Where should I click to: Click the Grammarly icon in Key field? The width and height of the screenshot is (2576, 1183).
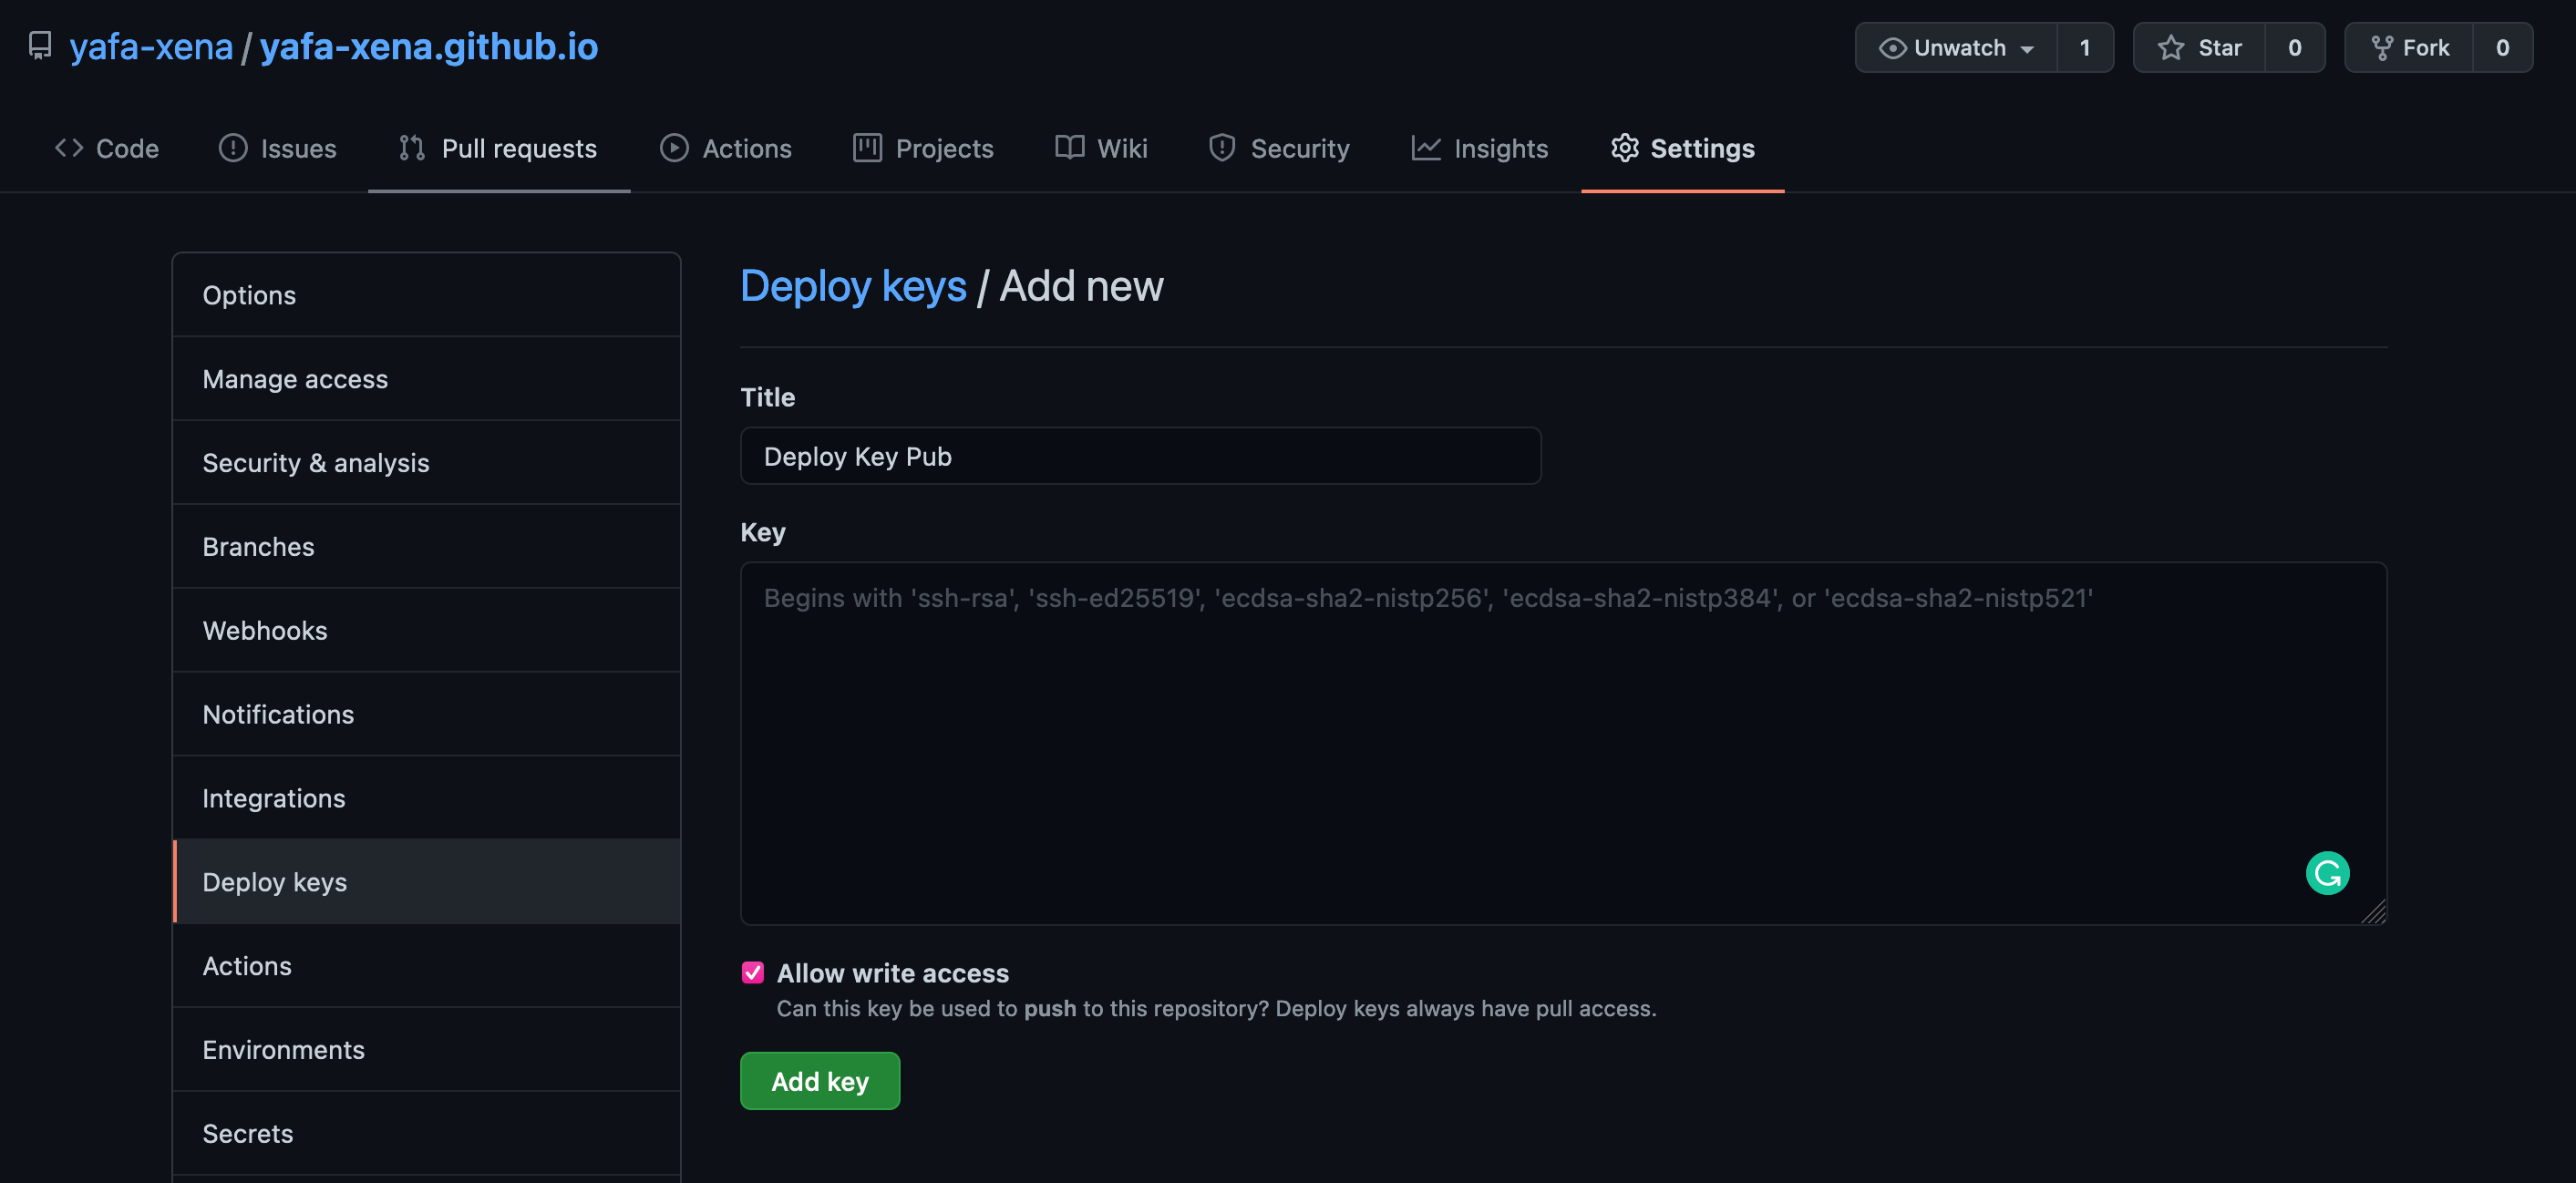2327,873
